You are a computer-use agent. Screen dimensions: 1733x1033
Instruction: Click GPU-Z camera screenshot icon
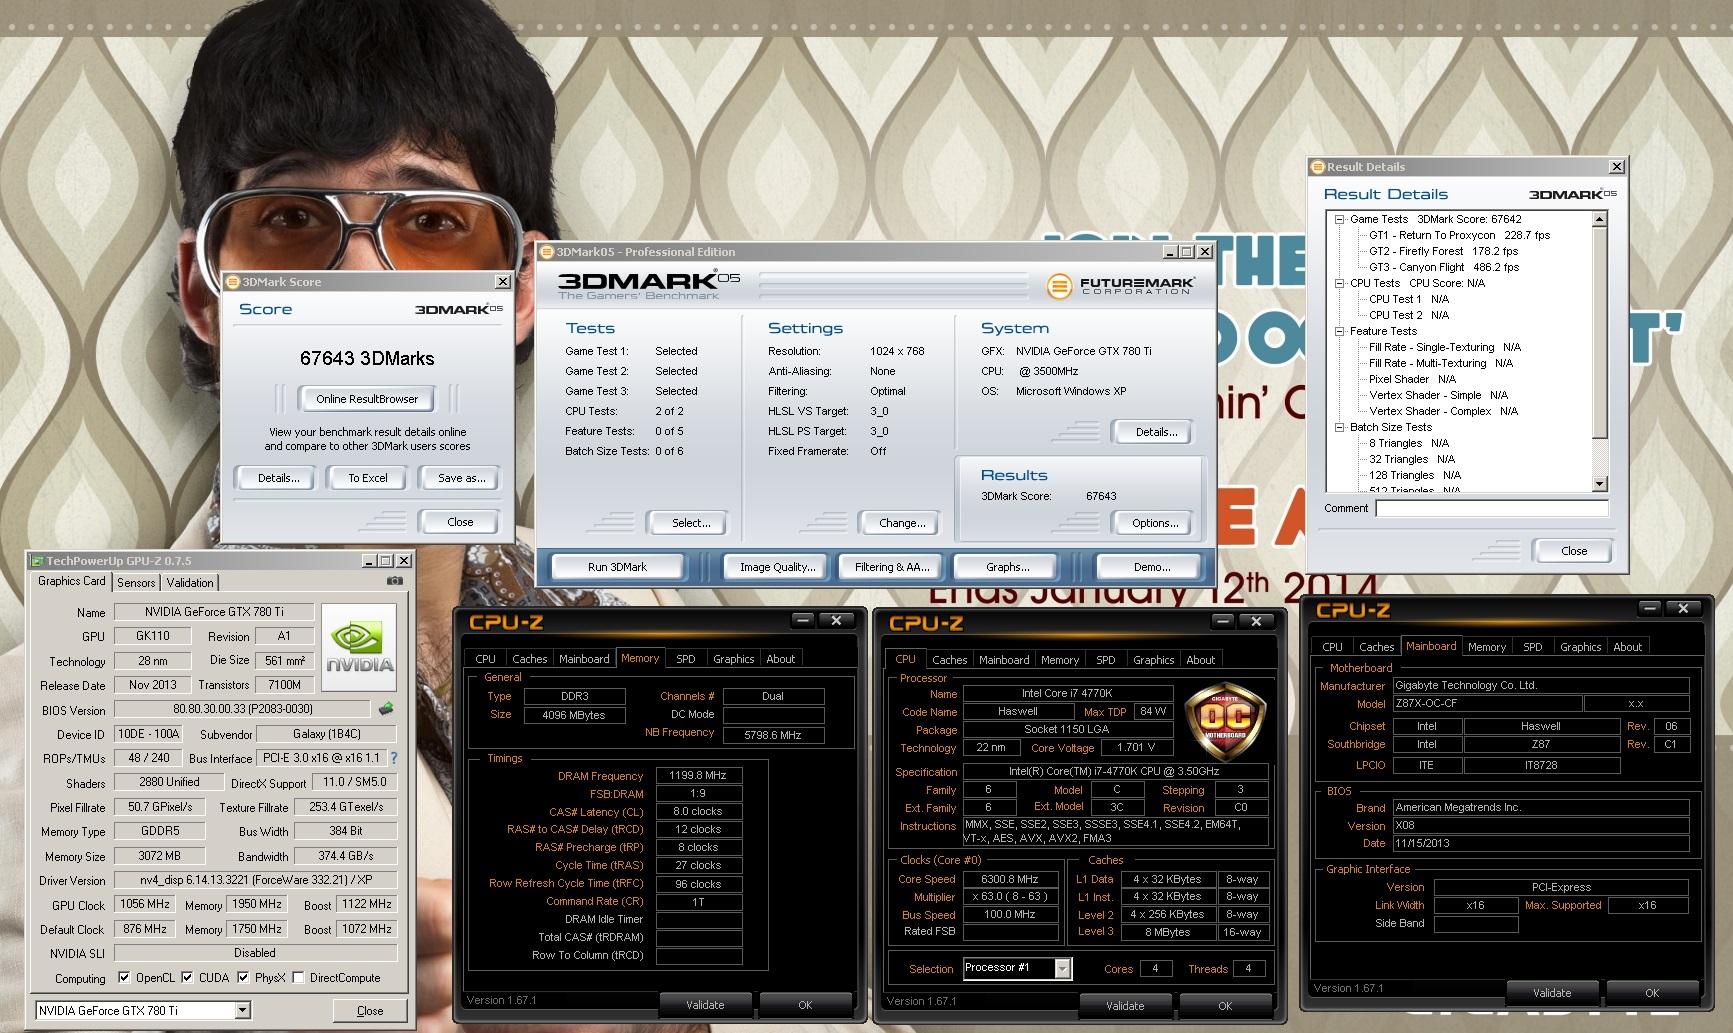click(395, 581)
